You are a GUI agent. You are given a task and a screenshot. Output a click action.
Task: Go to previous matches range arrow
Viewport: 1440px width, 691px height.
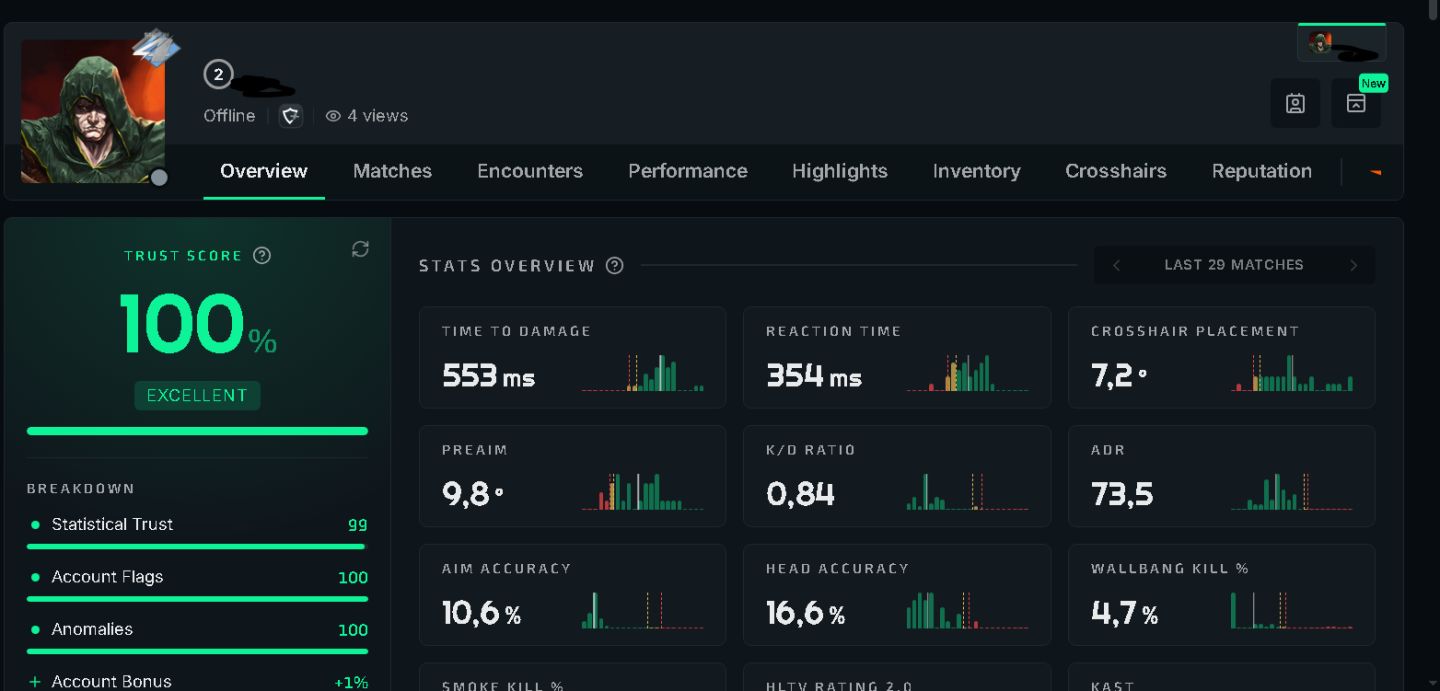click(1116, 265)
